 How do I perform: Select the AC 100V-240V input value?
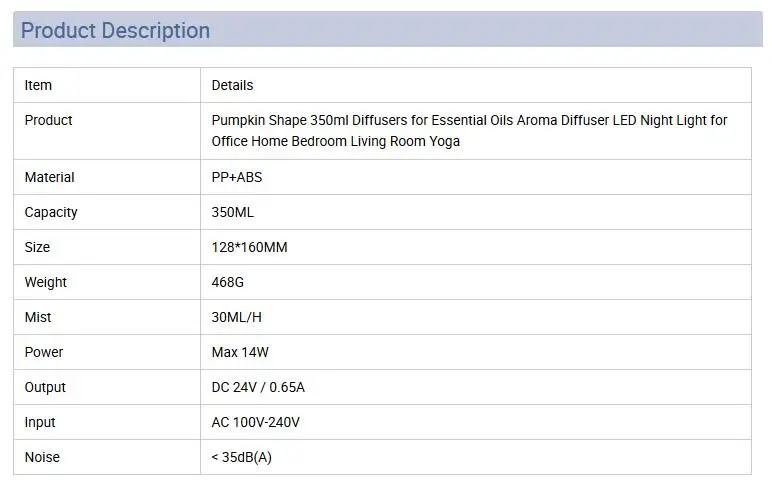[256, 422]
